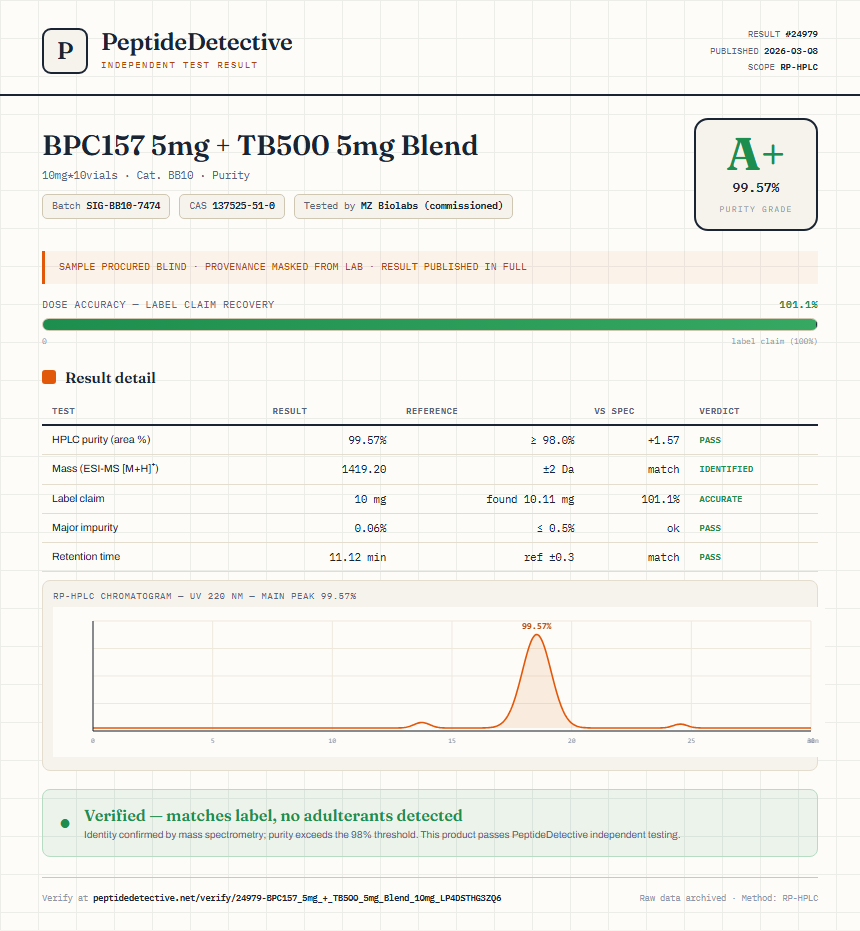Click the ±2 Da reference cell
Image resolution: width=860 pixels, height=931 pixels.
[x=558, y=469]
